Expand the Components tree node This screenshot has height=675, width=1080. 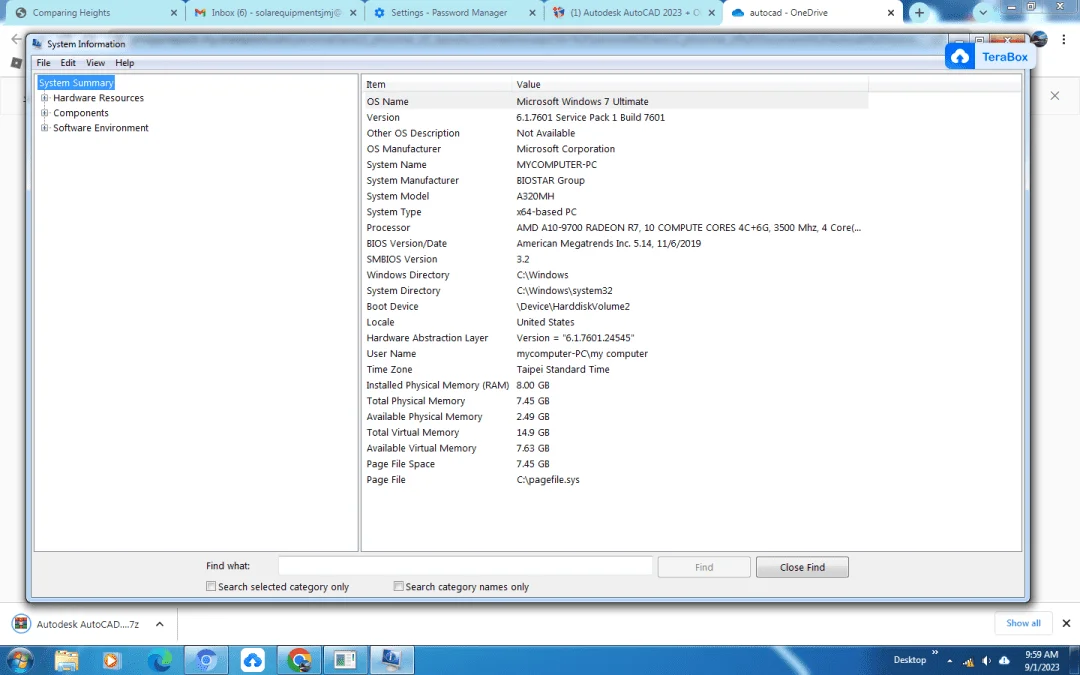click(x=44, y=113)
